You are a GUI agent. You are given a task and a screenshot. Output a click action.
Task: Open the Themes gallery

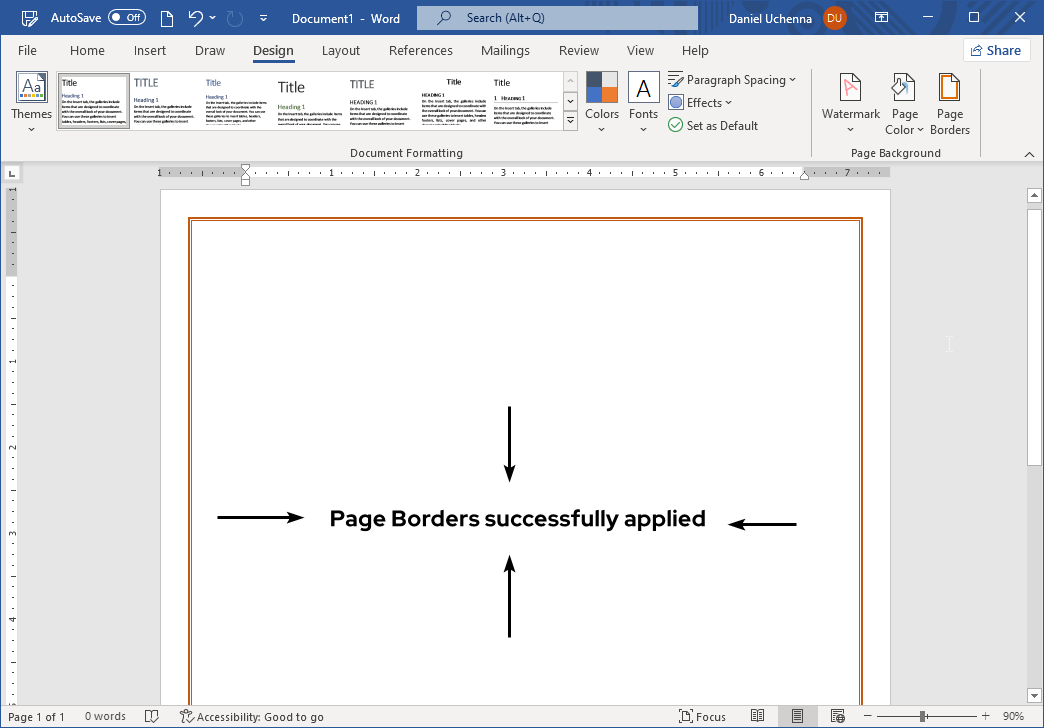point(30,100)
